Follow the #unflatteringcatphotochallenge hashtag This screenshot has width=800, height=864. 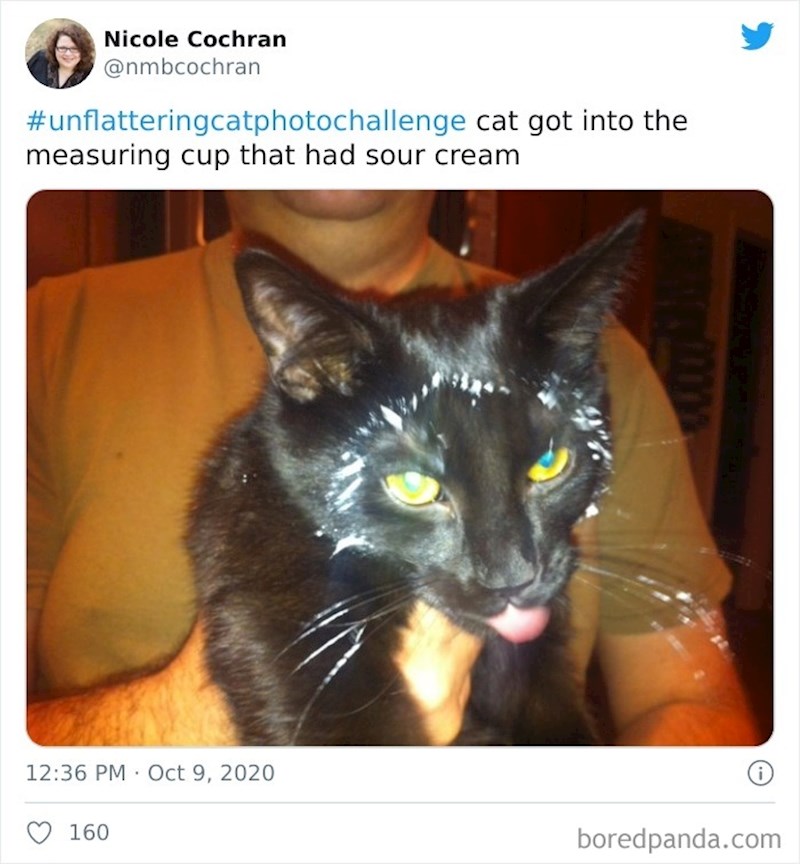point(246,121)
